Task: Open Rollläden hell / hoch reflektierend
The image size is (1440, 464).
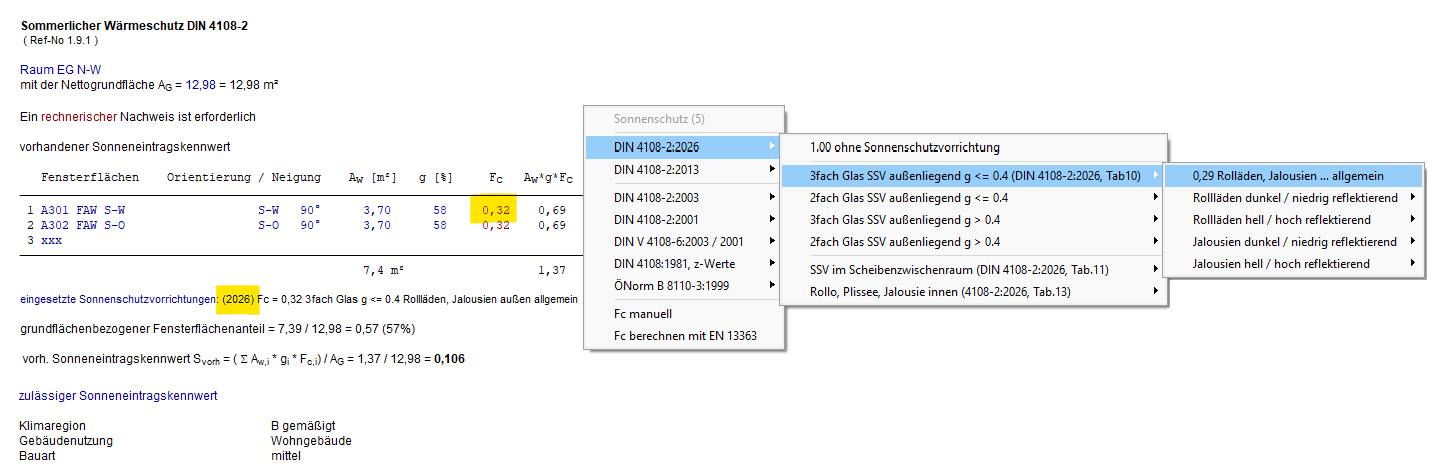Action: tap(1294, 219)
